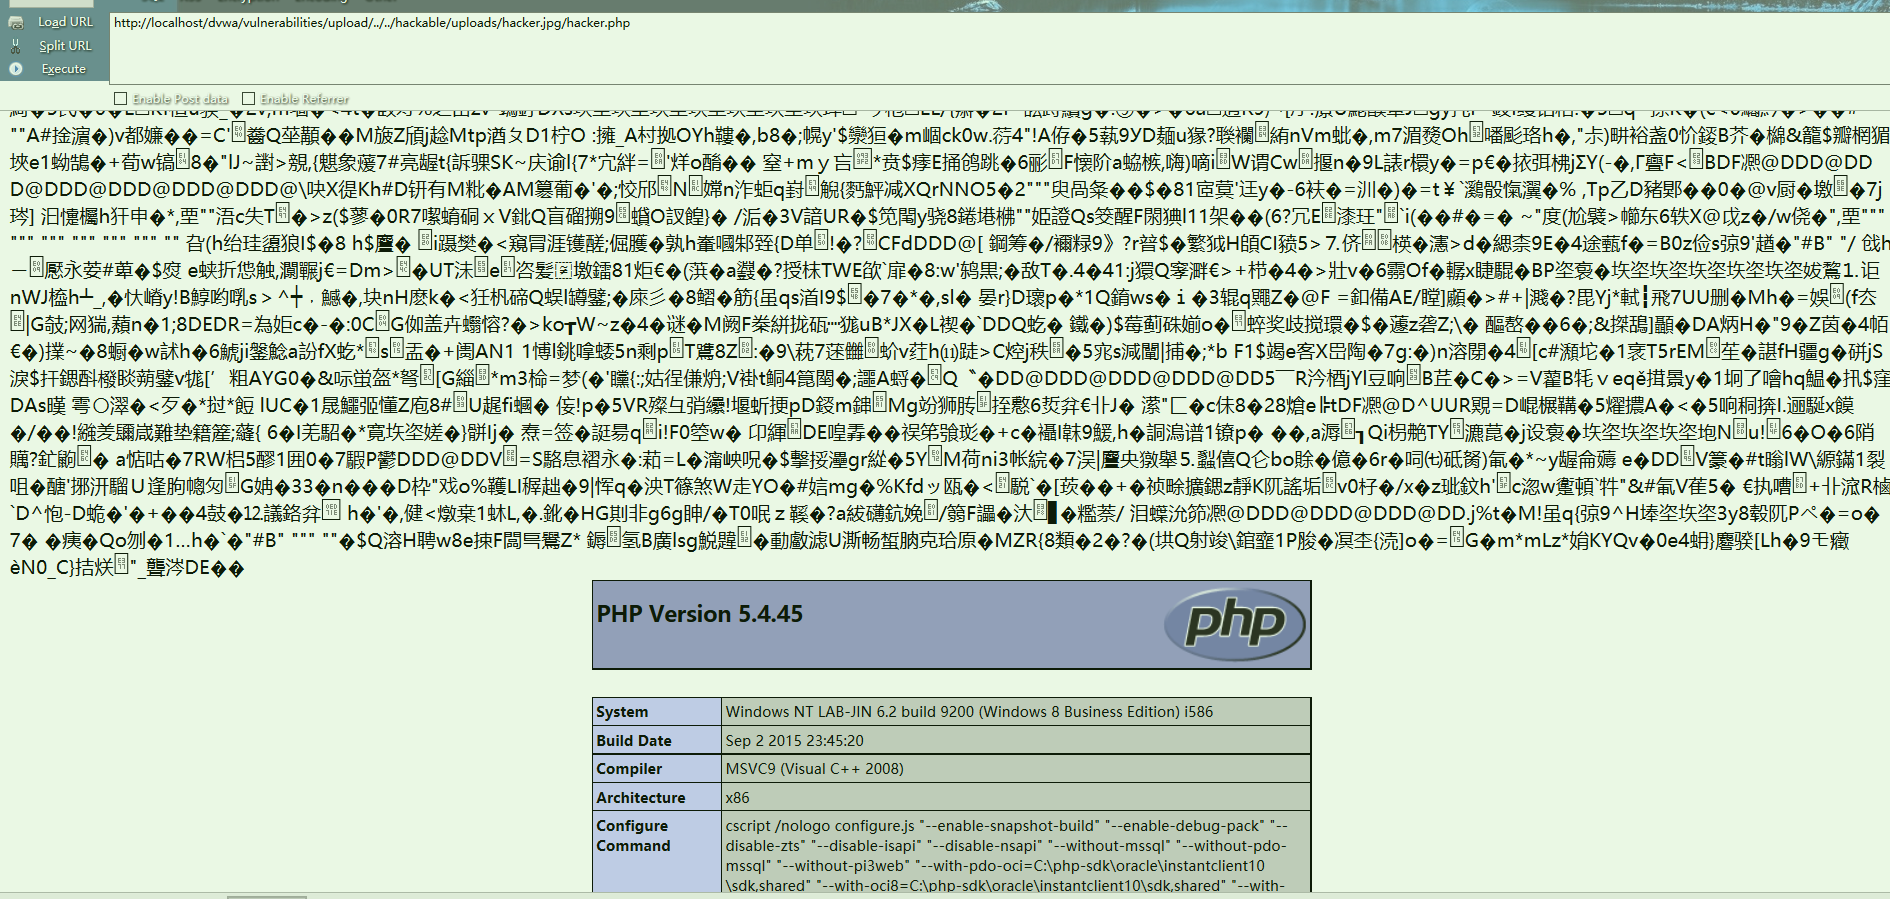Select the System row label

tap(622, 712)
